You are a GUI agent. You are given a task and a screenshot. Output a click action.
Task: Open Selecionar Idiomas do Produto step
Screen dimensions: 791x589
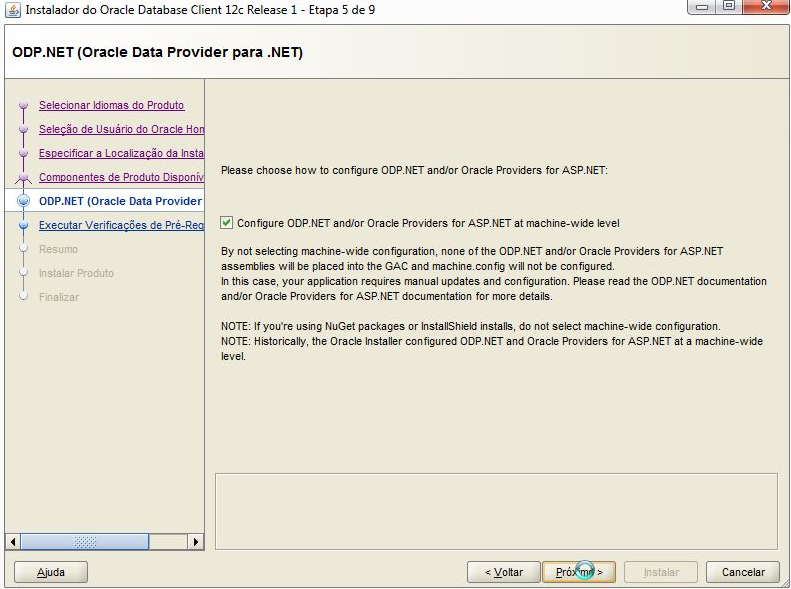tap(111, 105)
